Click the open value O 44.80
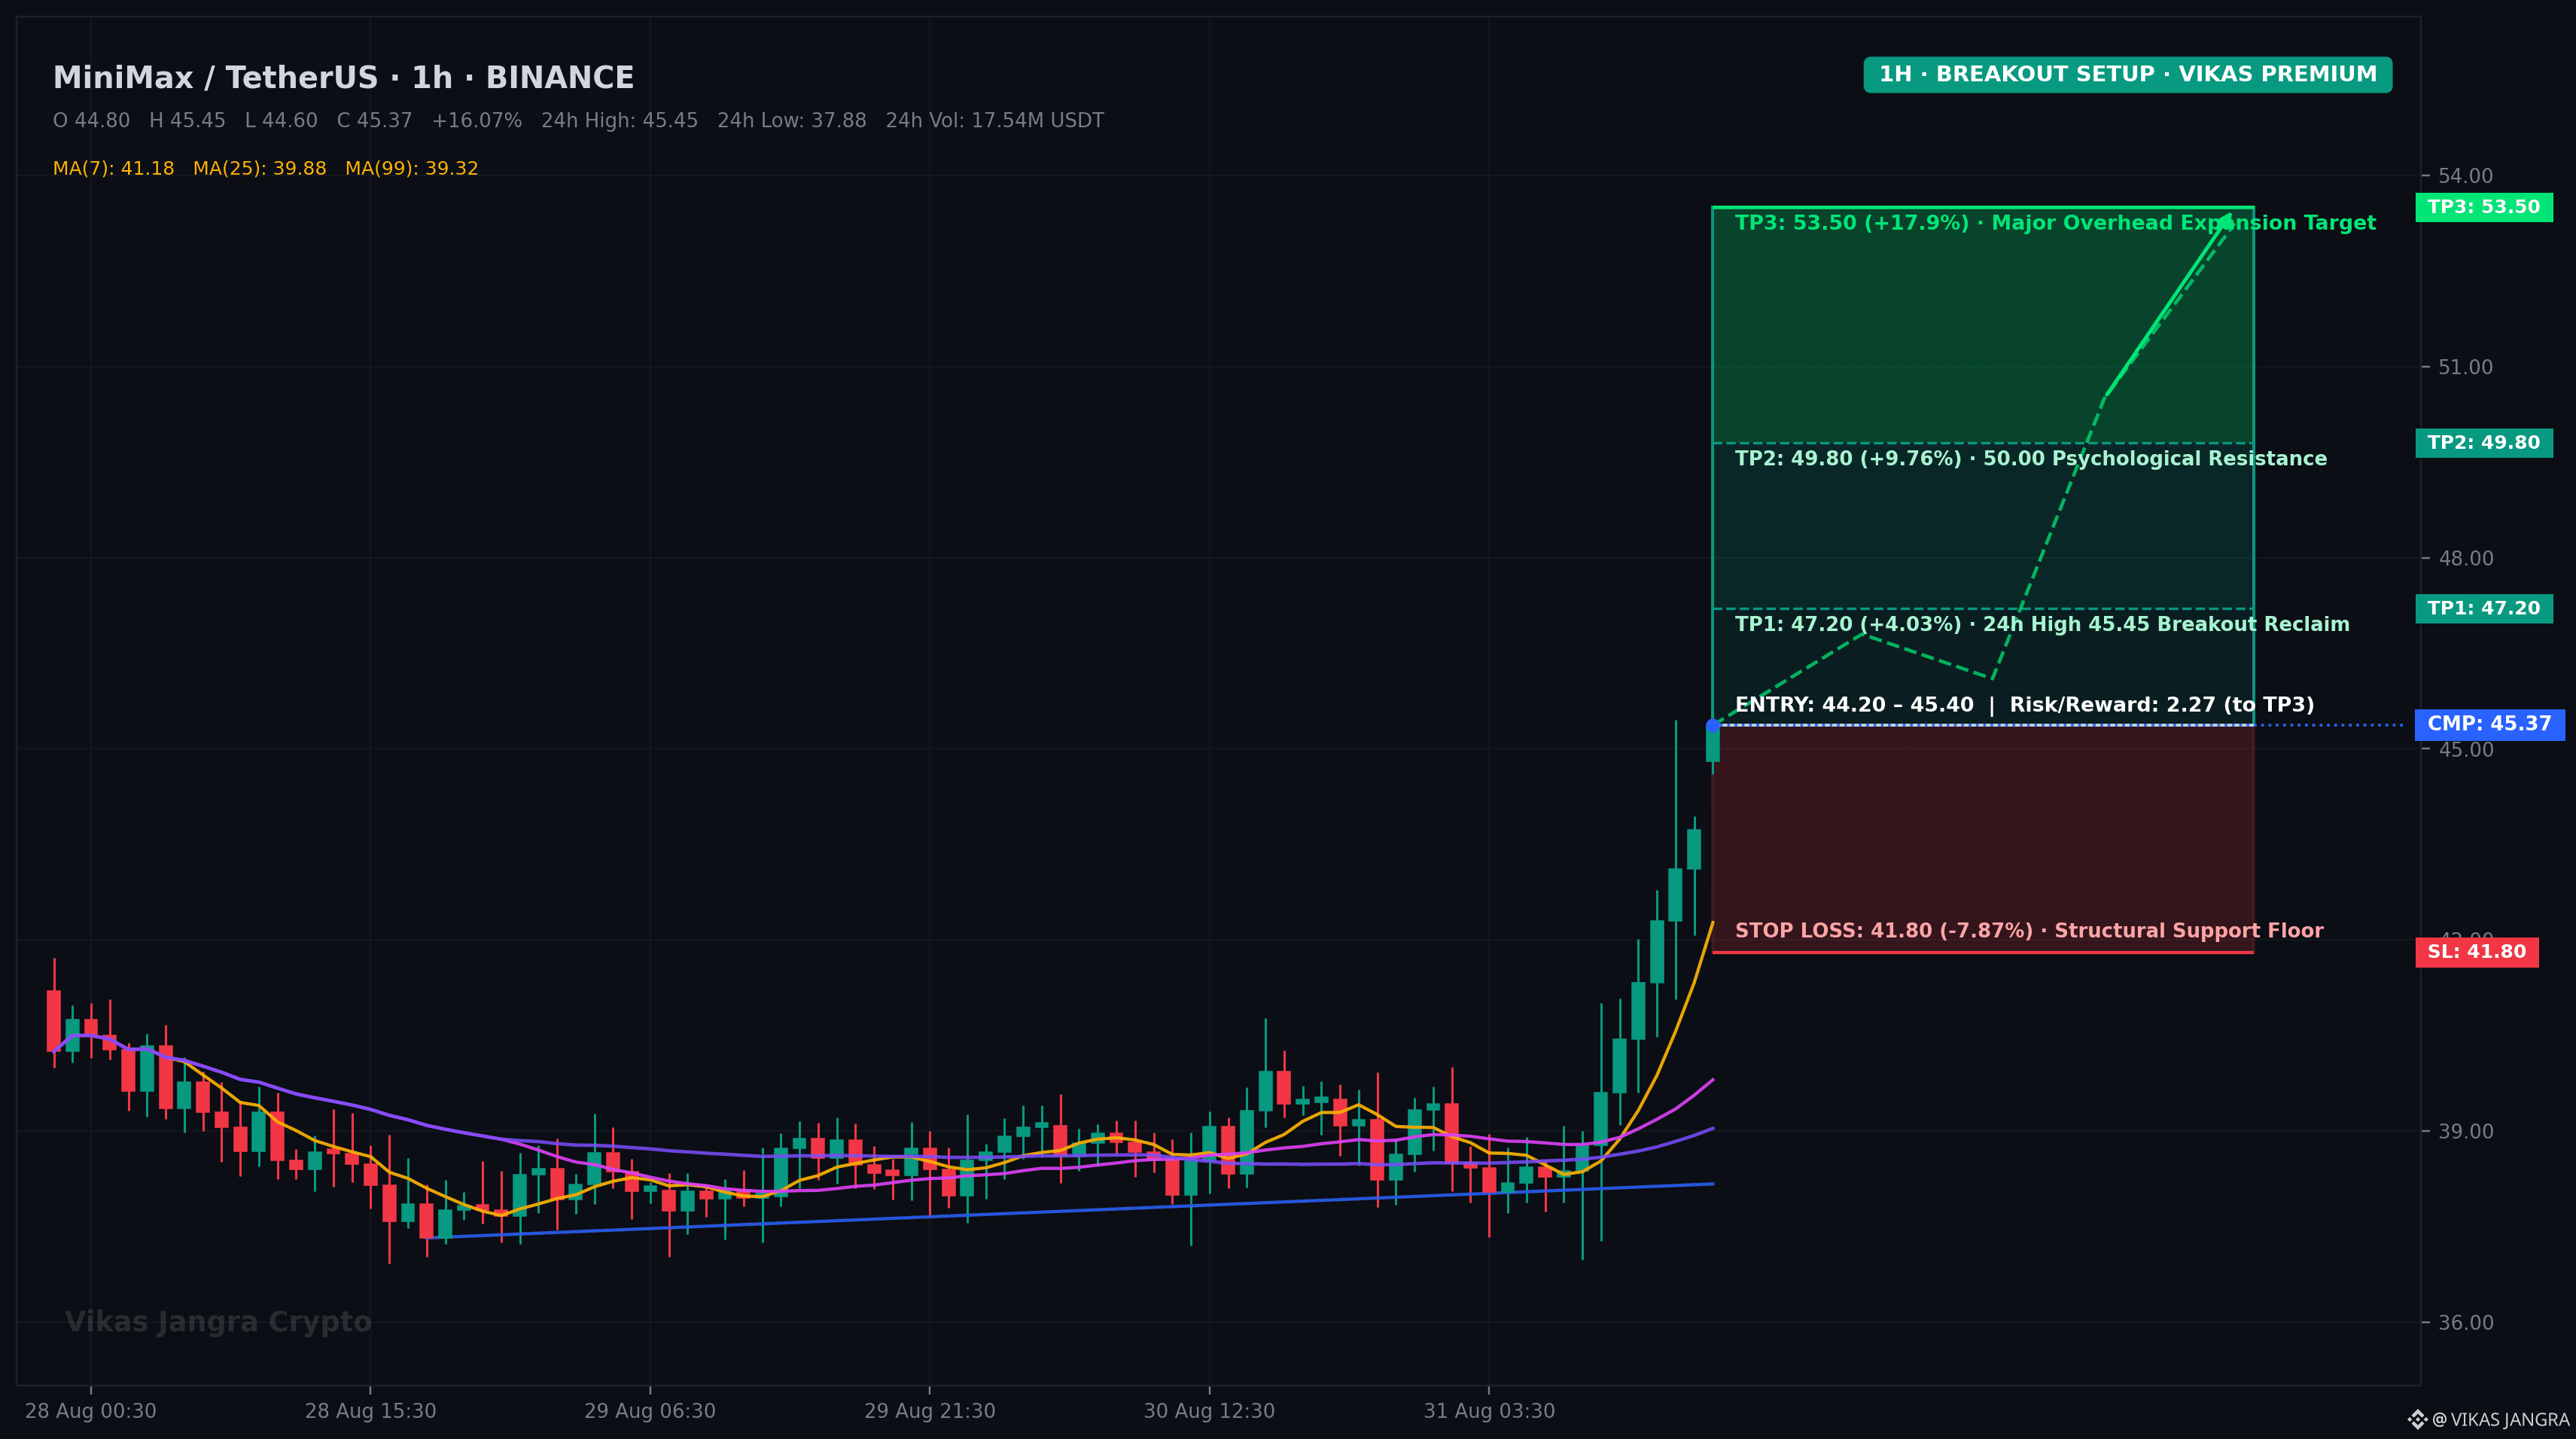 click(x=91, y=121)
